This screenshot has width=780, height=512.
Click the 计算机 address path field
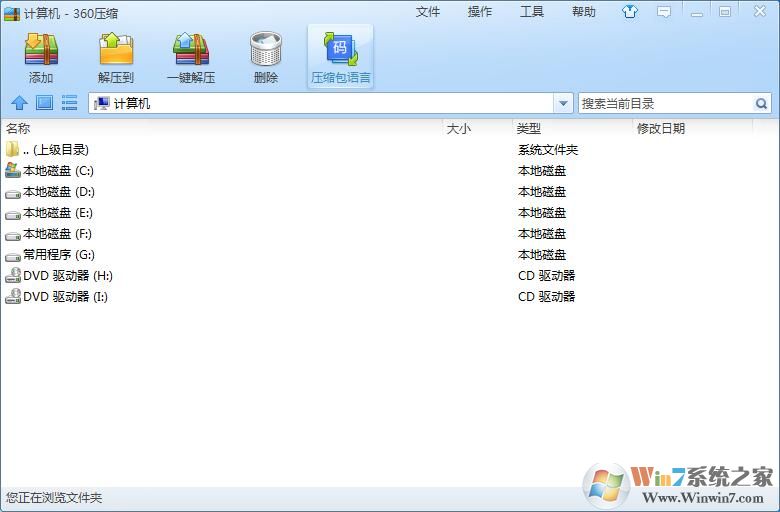(332, 103)
